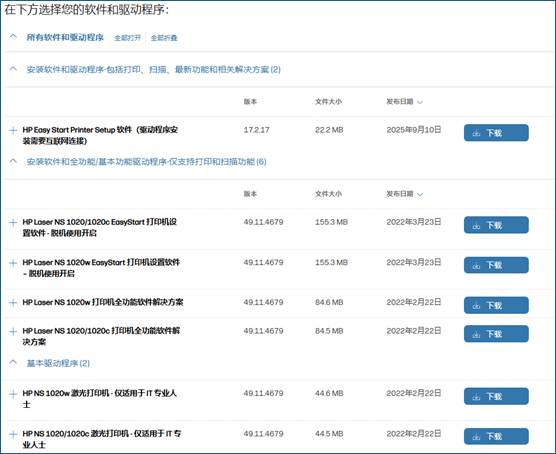Click 全部打开 link
This screenshot has height=454, width=556.
(x=128, y=38)
